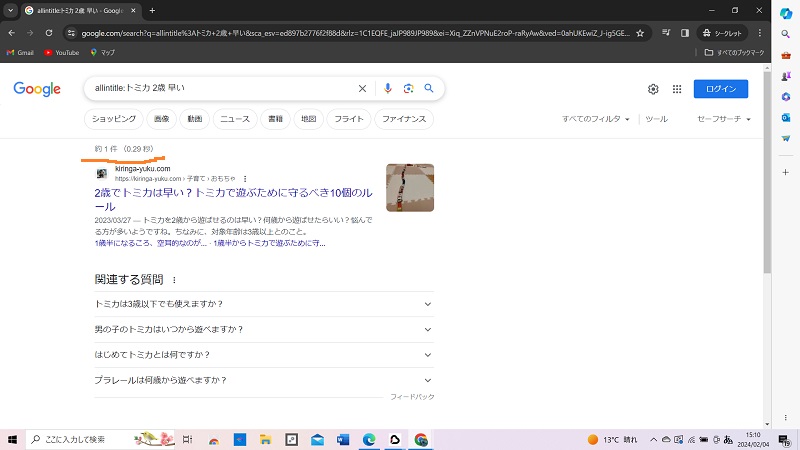Select the ファイナンス filter tab

(x=404, y=119)
